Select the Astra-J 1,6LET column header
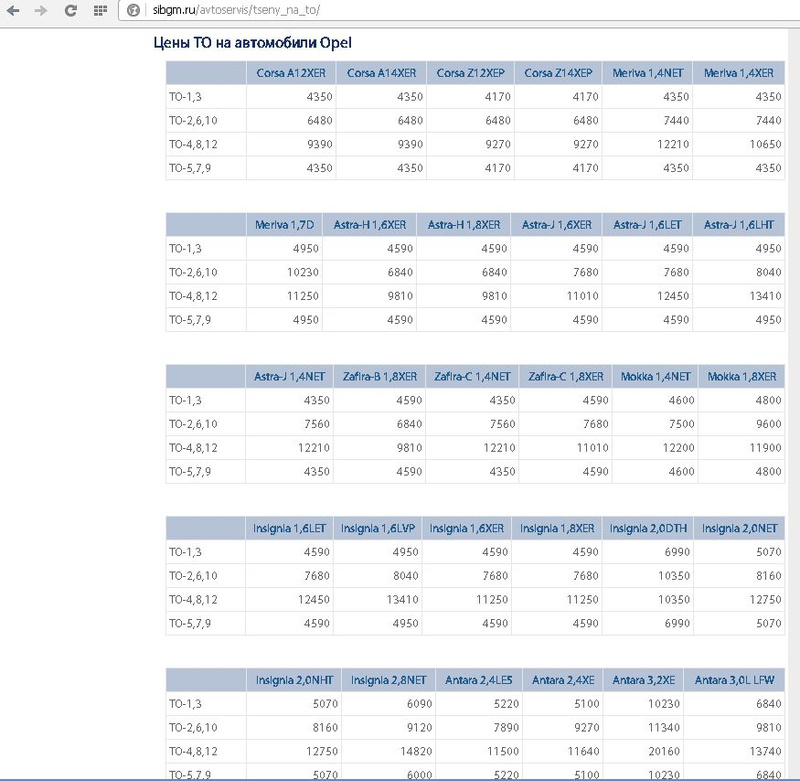 (647, 225)
